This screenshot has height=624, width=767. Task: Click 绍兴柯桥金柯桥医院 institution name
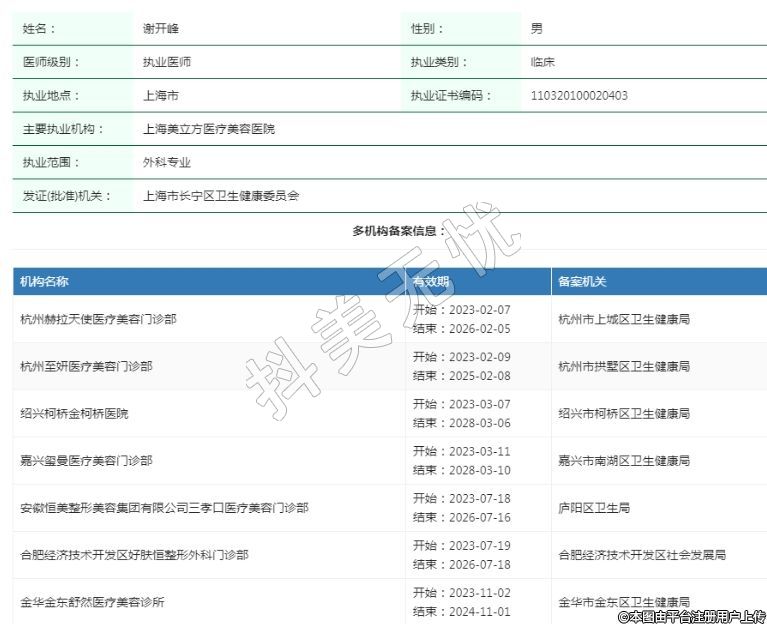tap(74, 414)
